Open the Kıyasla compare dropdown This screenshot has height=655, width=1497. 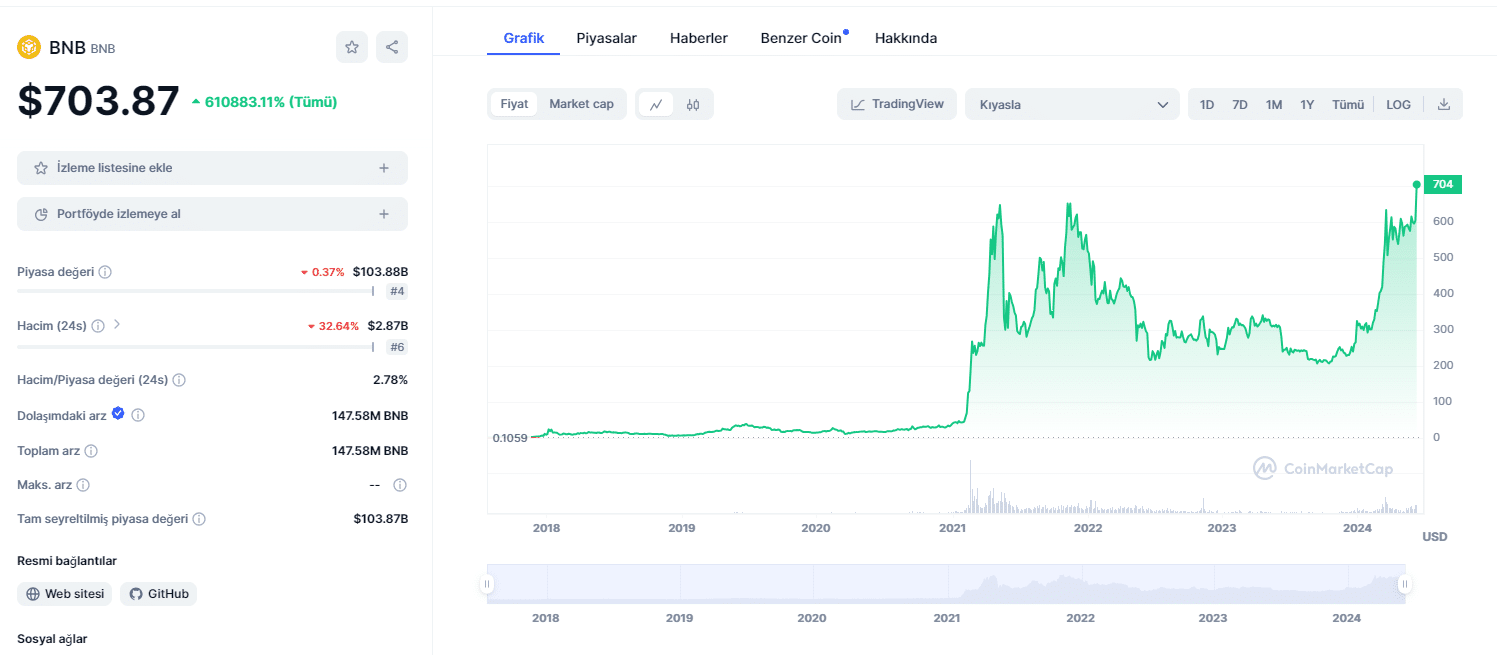(1072, 104)
